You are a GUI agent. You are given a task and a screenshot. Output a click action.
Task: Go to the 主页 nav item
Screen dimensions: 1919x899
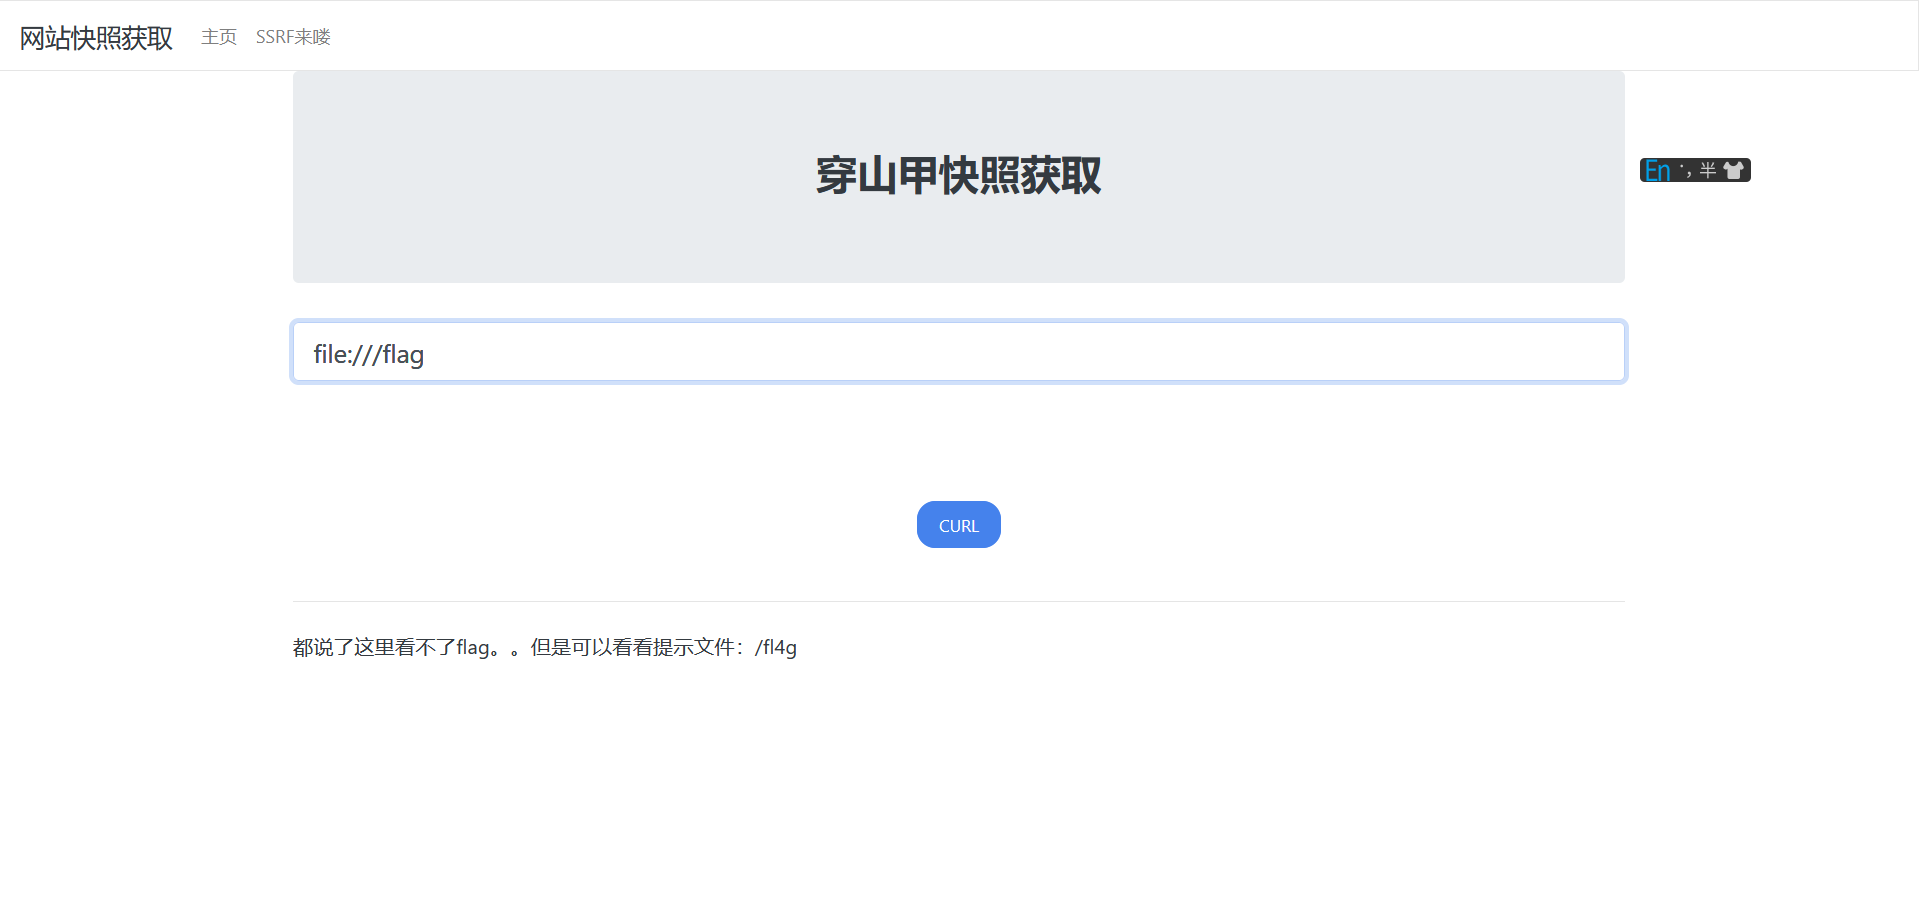(219, 37)
